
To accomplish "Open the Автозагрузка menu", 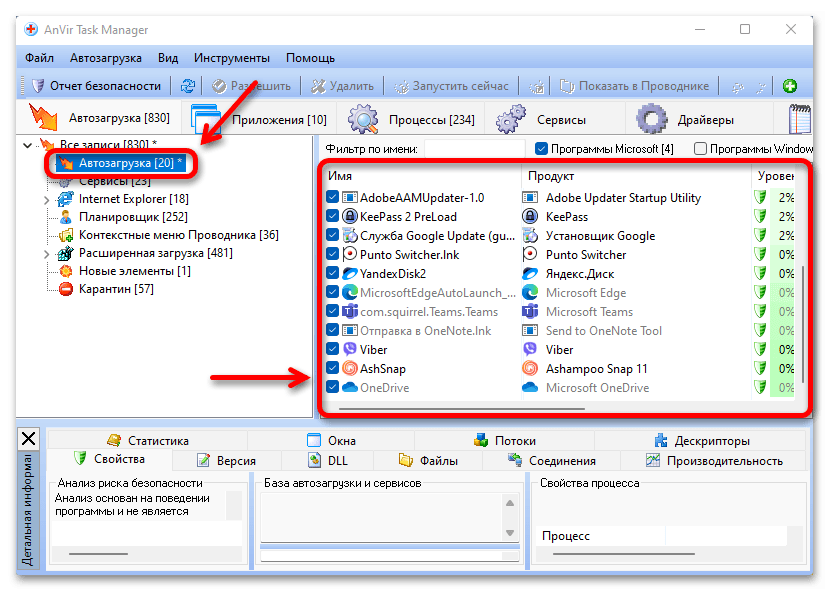I will point(106,58).
